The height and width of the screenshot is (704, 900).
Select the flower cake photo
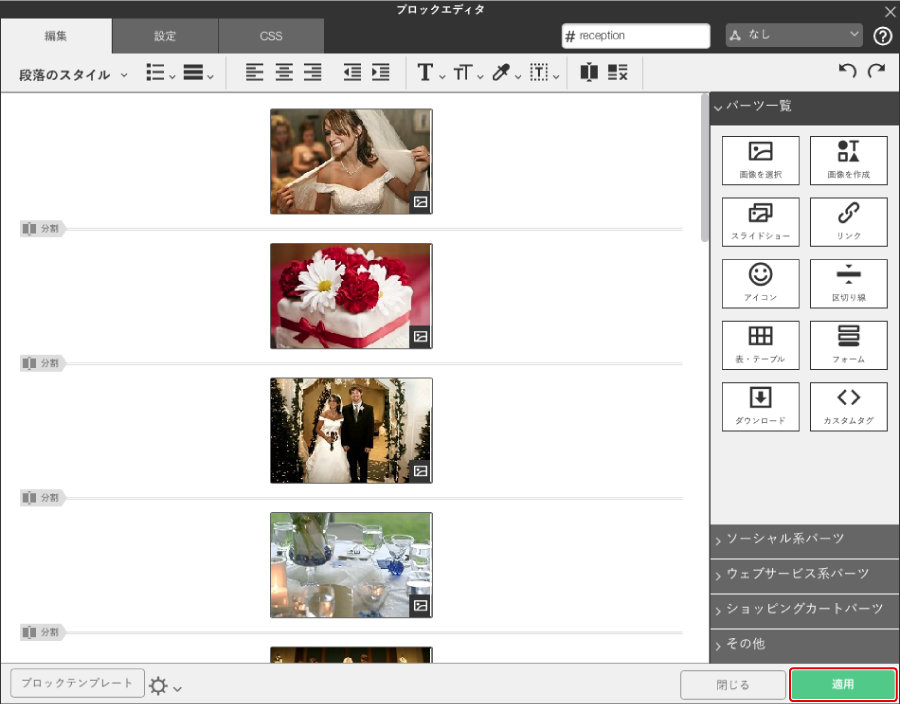(351, 296)
